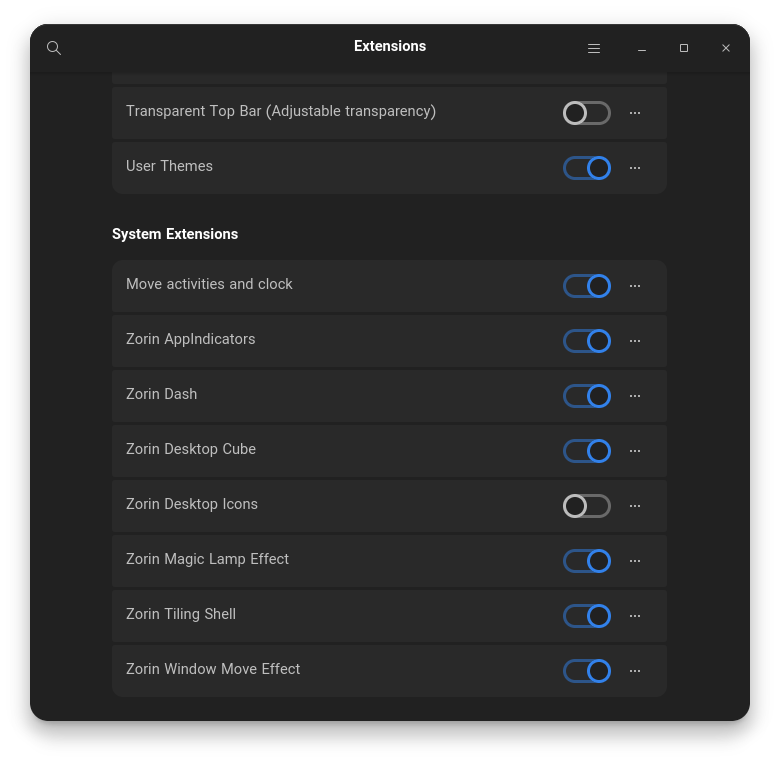Screen dimensions: 780x762
Task: Open the hamburger main menu
Action: point(594,48)
